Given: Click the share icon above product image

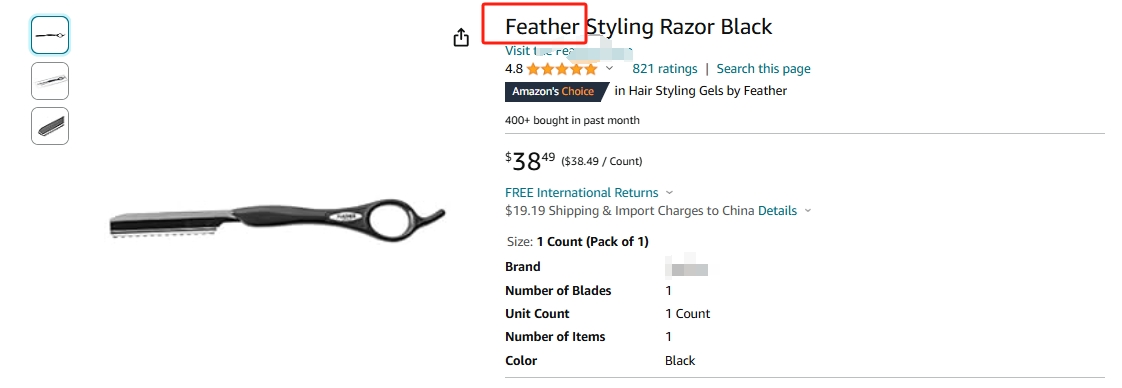Looking at the screenshot, I should coord(462,37).
